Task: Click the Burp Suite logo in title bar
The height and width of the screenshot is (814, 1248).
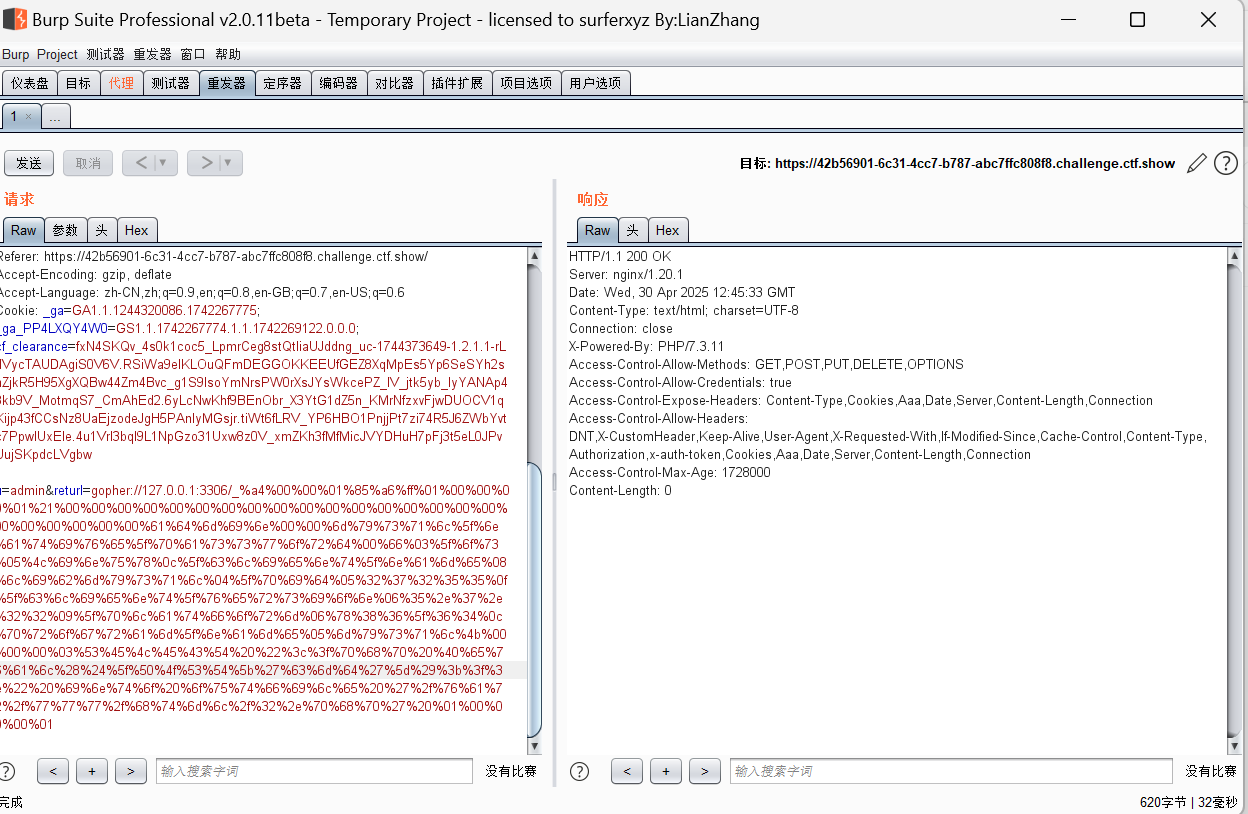Action: [x=13, y=19]
